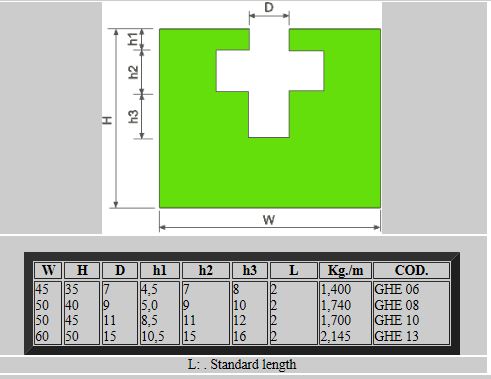491x379 pixels.
Task: Click the H dimension label on the left
Action: pyautogui.click(x=107, y=120)
